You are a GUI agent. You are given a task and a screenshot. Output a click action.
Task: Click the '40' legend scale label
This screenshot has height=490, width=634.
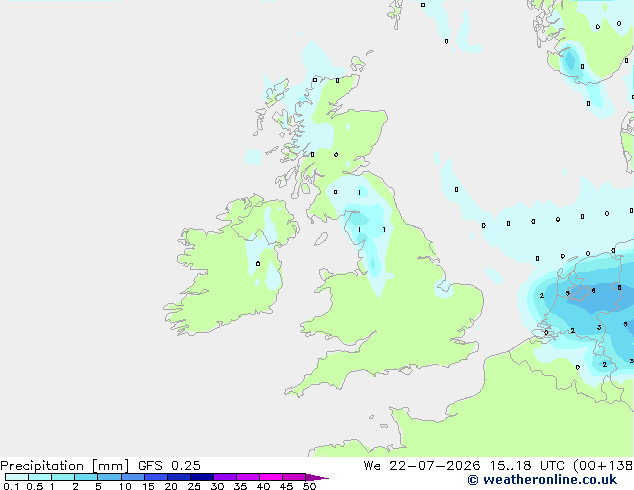[263, 486]
